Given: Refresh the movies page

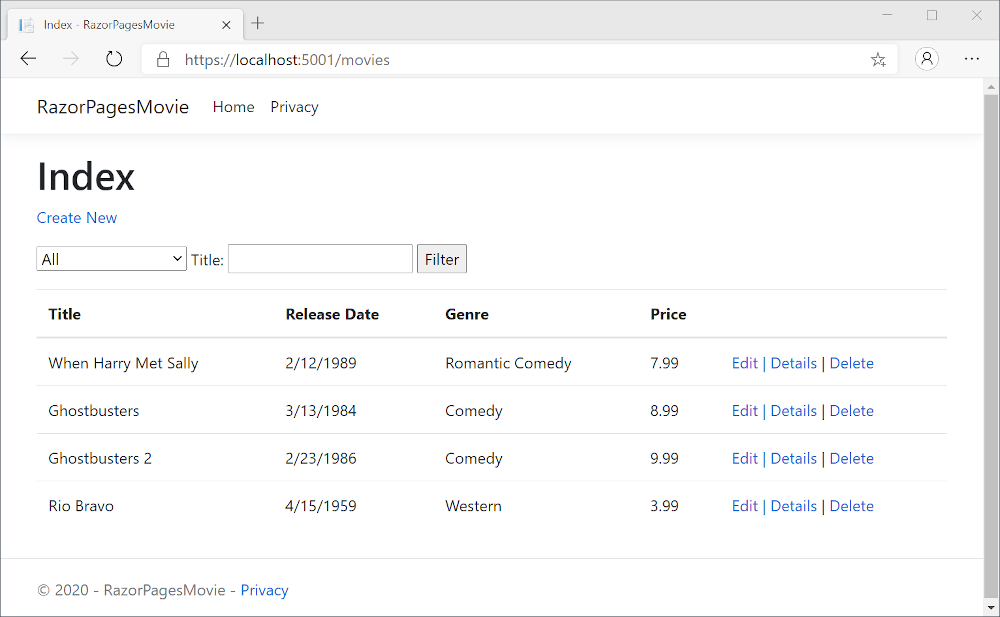Looking at the screenshot, I should pos(113,58).
